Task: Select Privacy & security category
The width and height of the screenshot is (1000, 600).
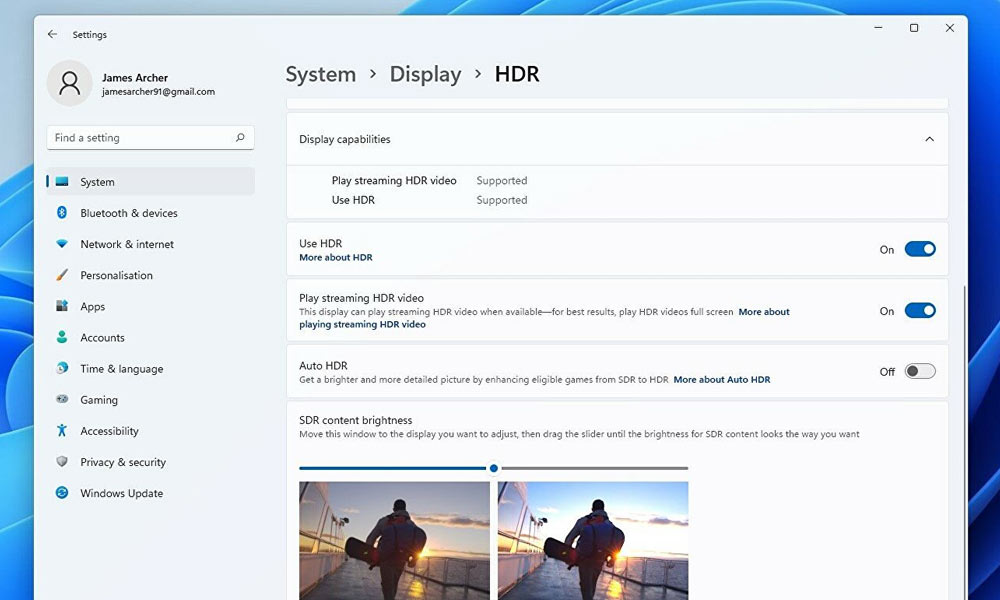Action: (x=151, y=462)
